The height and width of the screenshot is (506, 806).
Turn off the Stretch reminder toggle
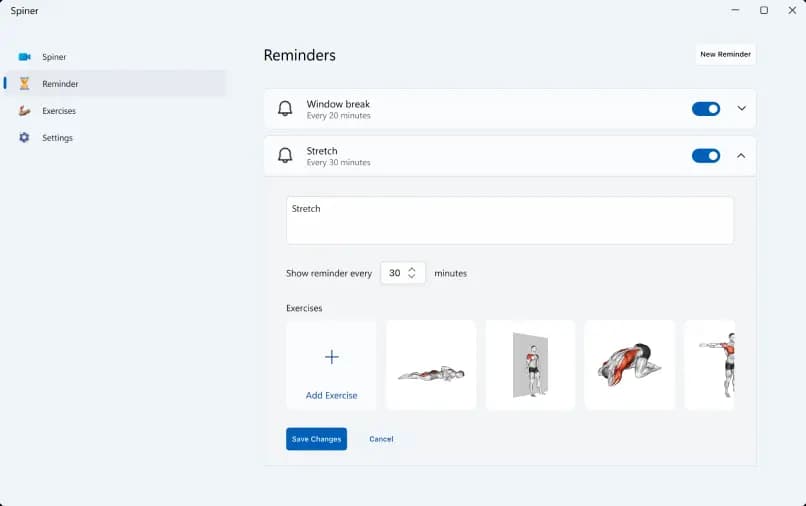pyautogui.click(x=705, y=156)
